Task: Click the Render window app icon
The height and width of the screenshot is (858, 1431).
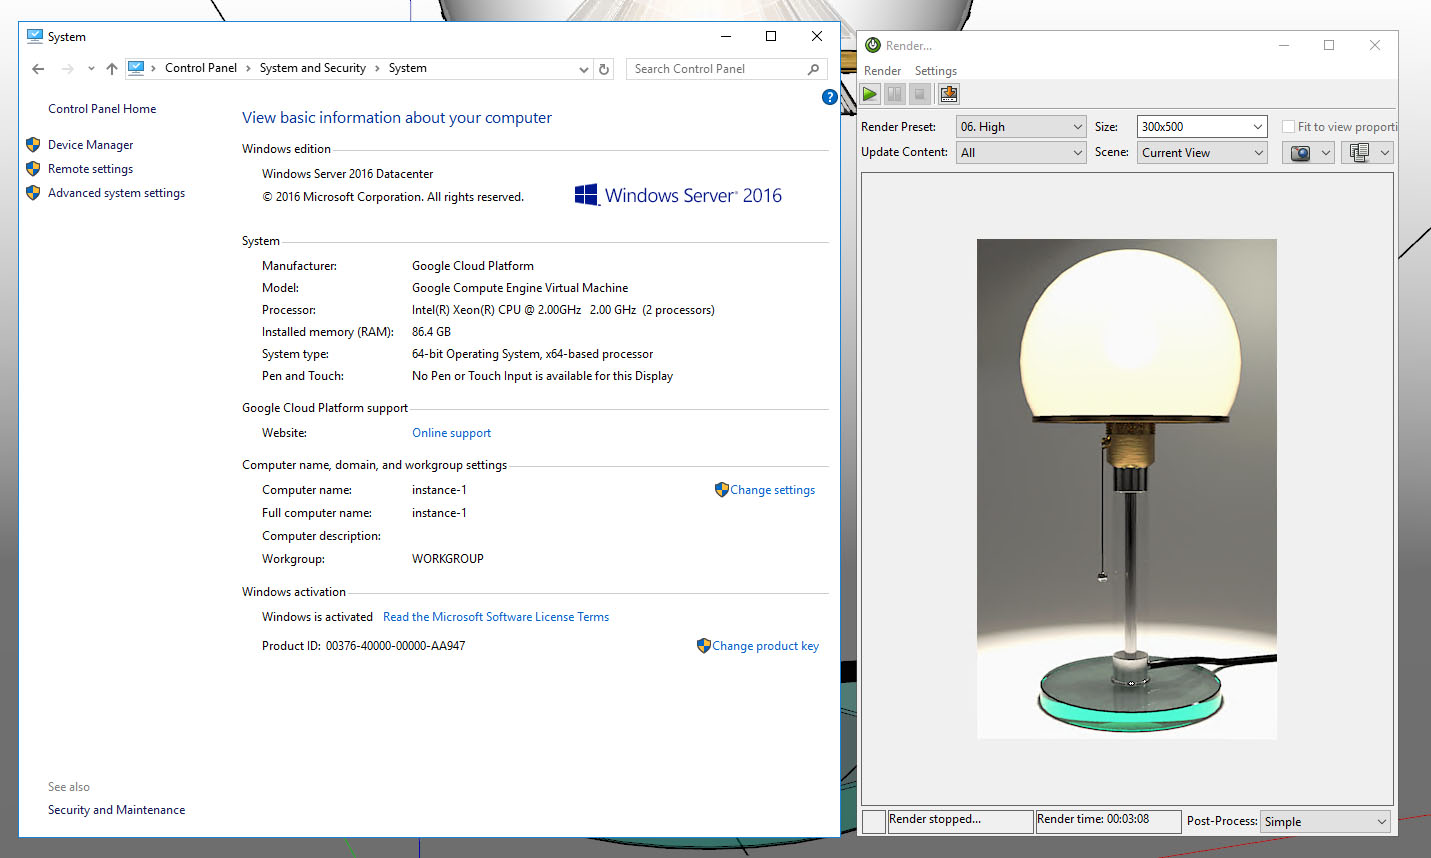Action: pos(873,45)
